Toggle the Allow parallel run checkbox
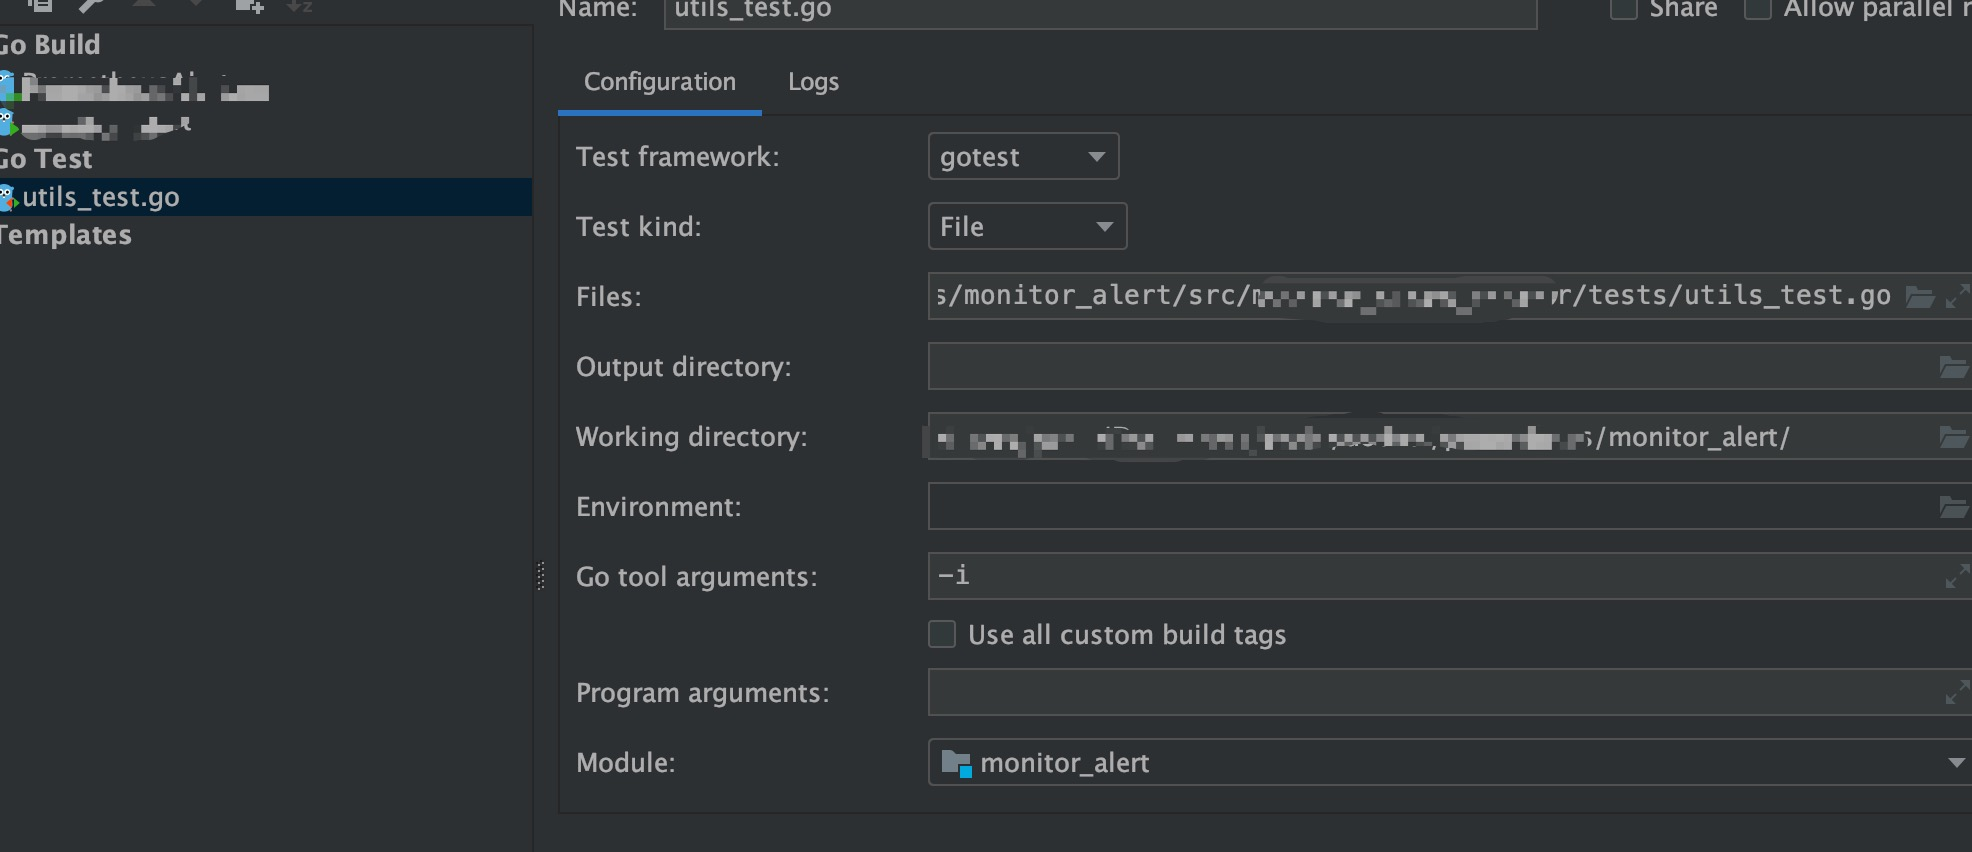 (x=1758, y=8)
